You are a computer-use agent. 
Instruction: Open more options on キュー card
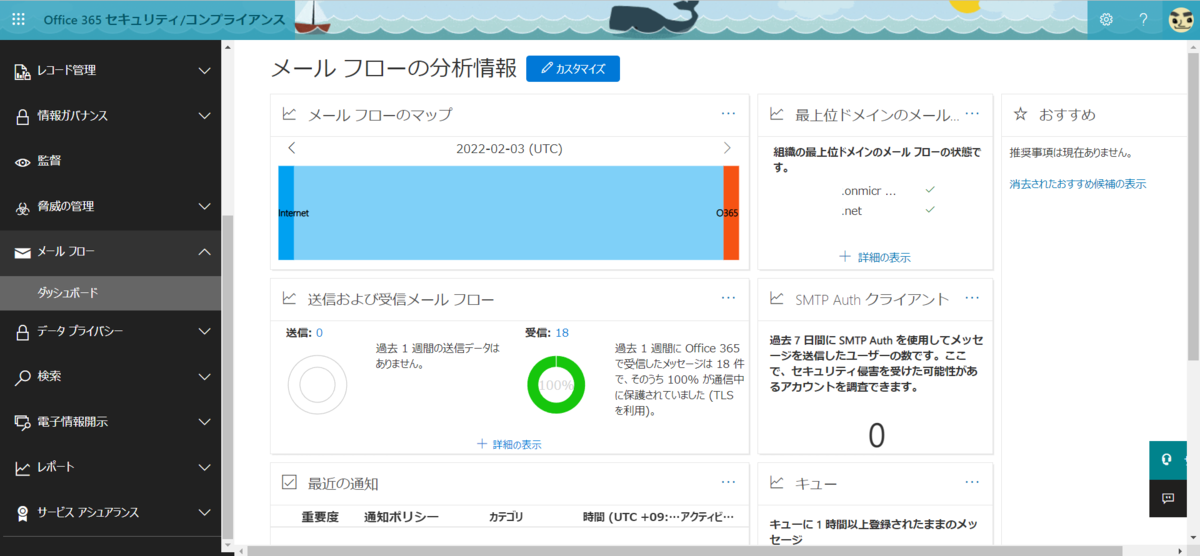[972, 482]
